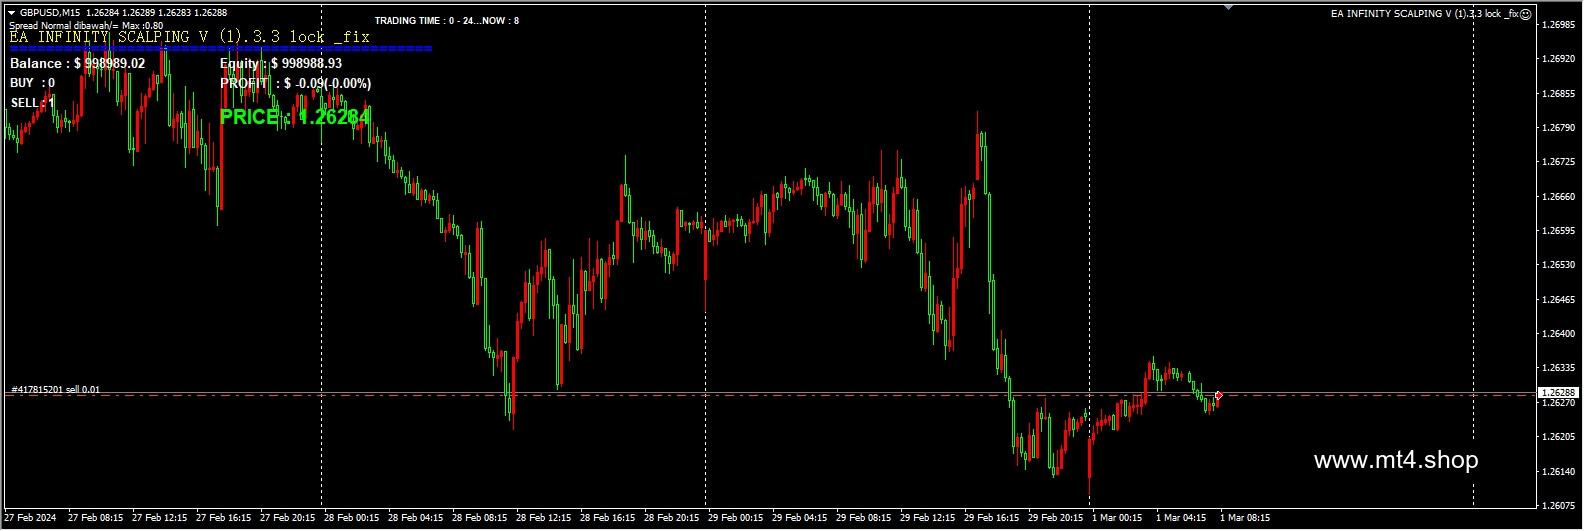Screen dimensions: 1584x531
Task: Click the green PRICE : 1.26284 label
Action: pos(295,117)
